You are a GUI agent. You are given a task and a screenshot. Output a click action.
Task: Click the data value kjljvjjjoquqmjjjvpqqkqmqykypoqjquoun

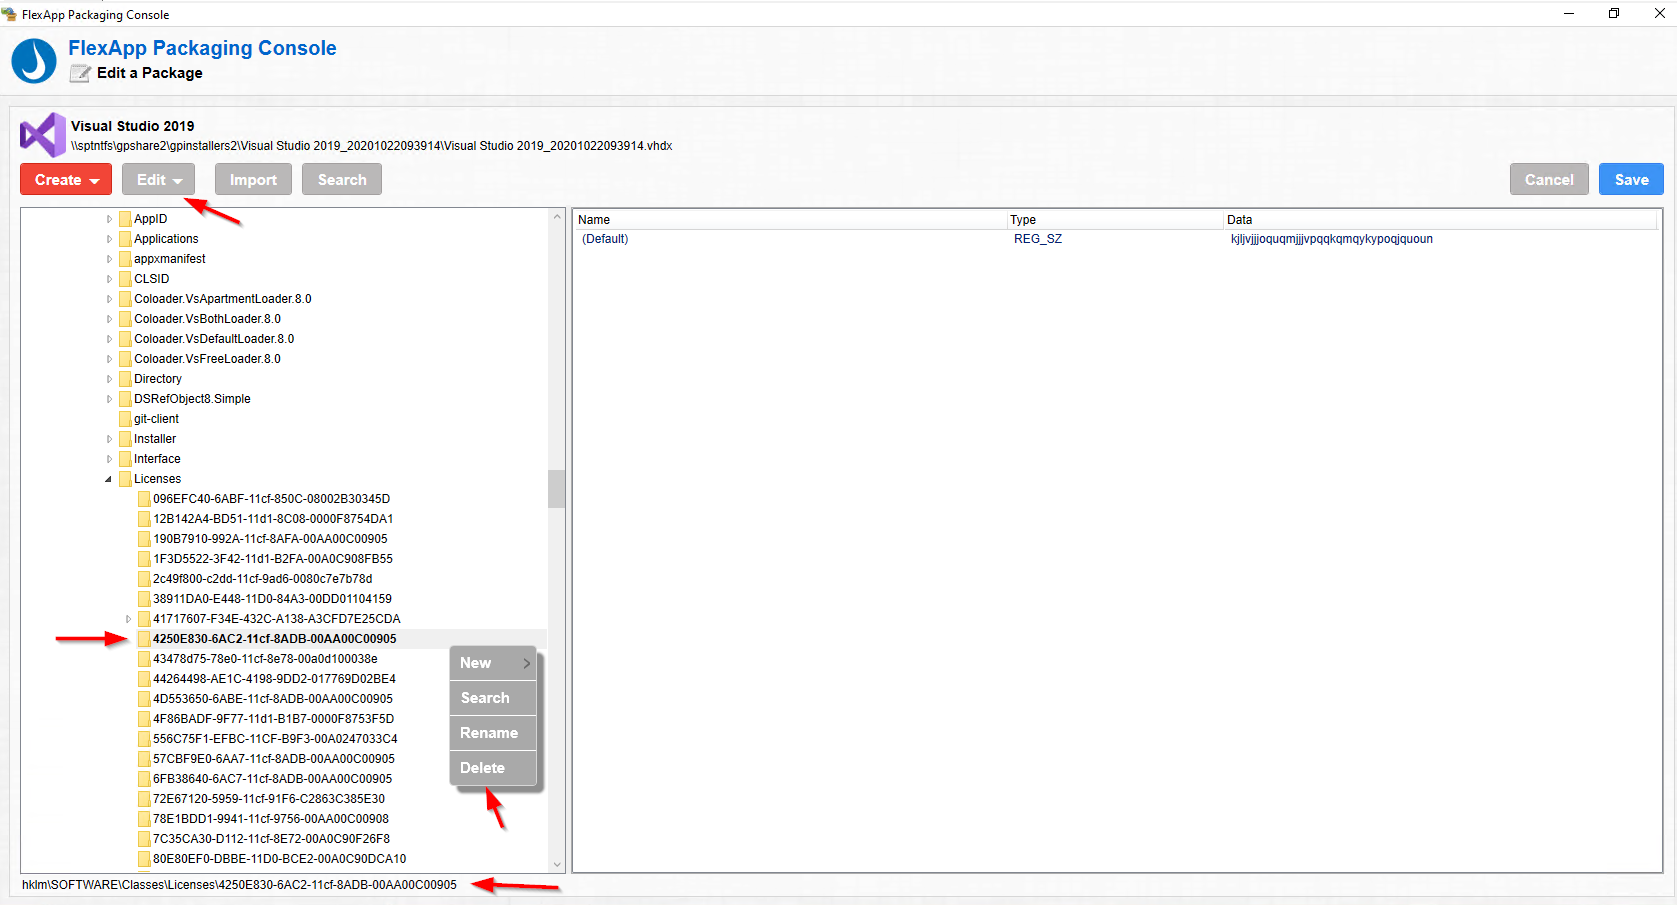click(1332, 239)
